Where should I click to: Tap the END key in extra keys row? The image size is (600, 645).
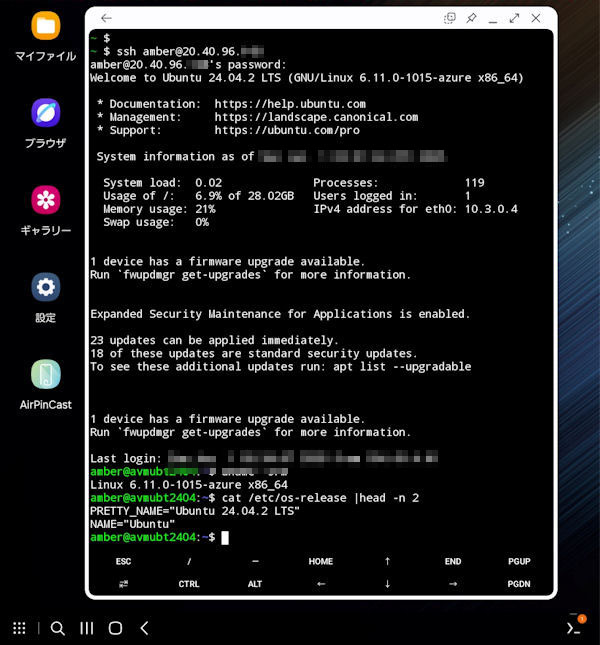tap(453, 561)
